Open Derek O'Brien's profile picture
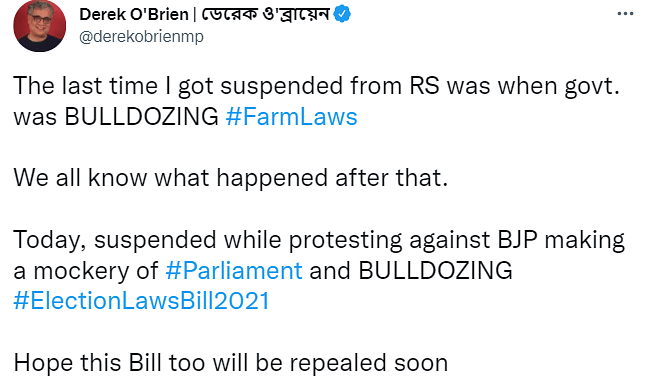Screen dimensions: 653x381 [x=40, y=26]
